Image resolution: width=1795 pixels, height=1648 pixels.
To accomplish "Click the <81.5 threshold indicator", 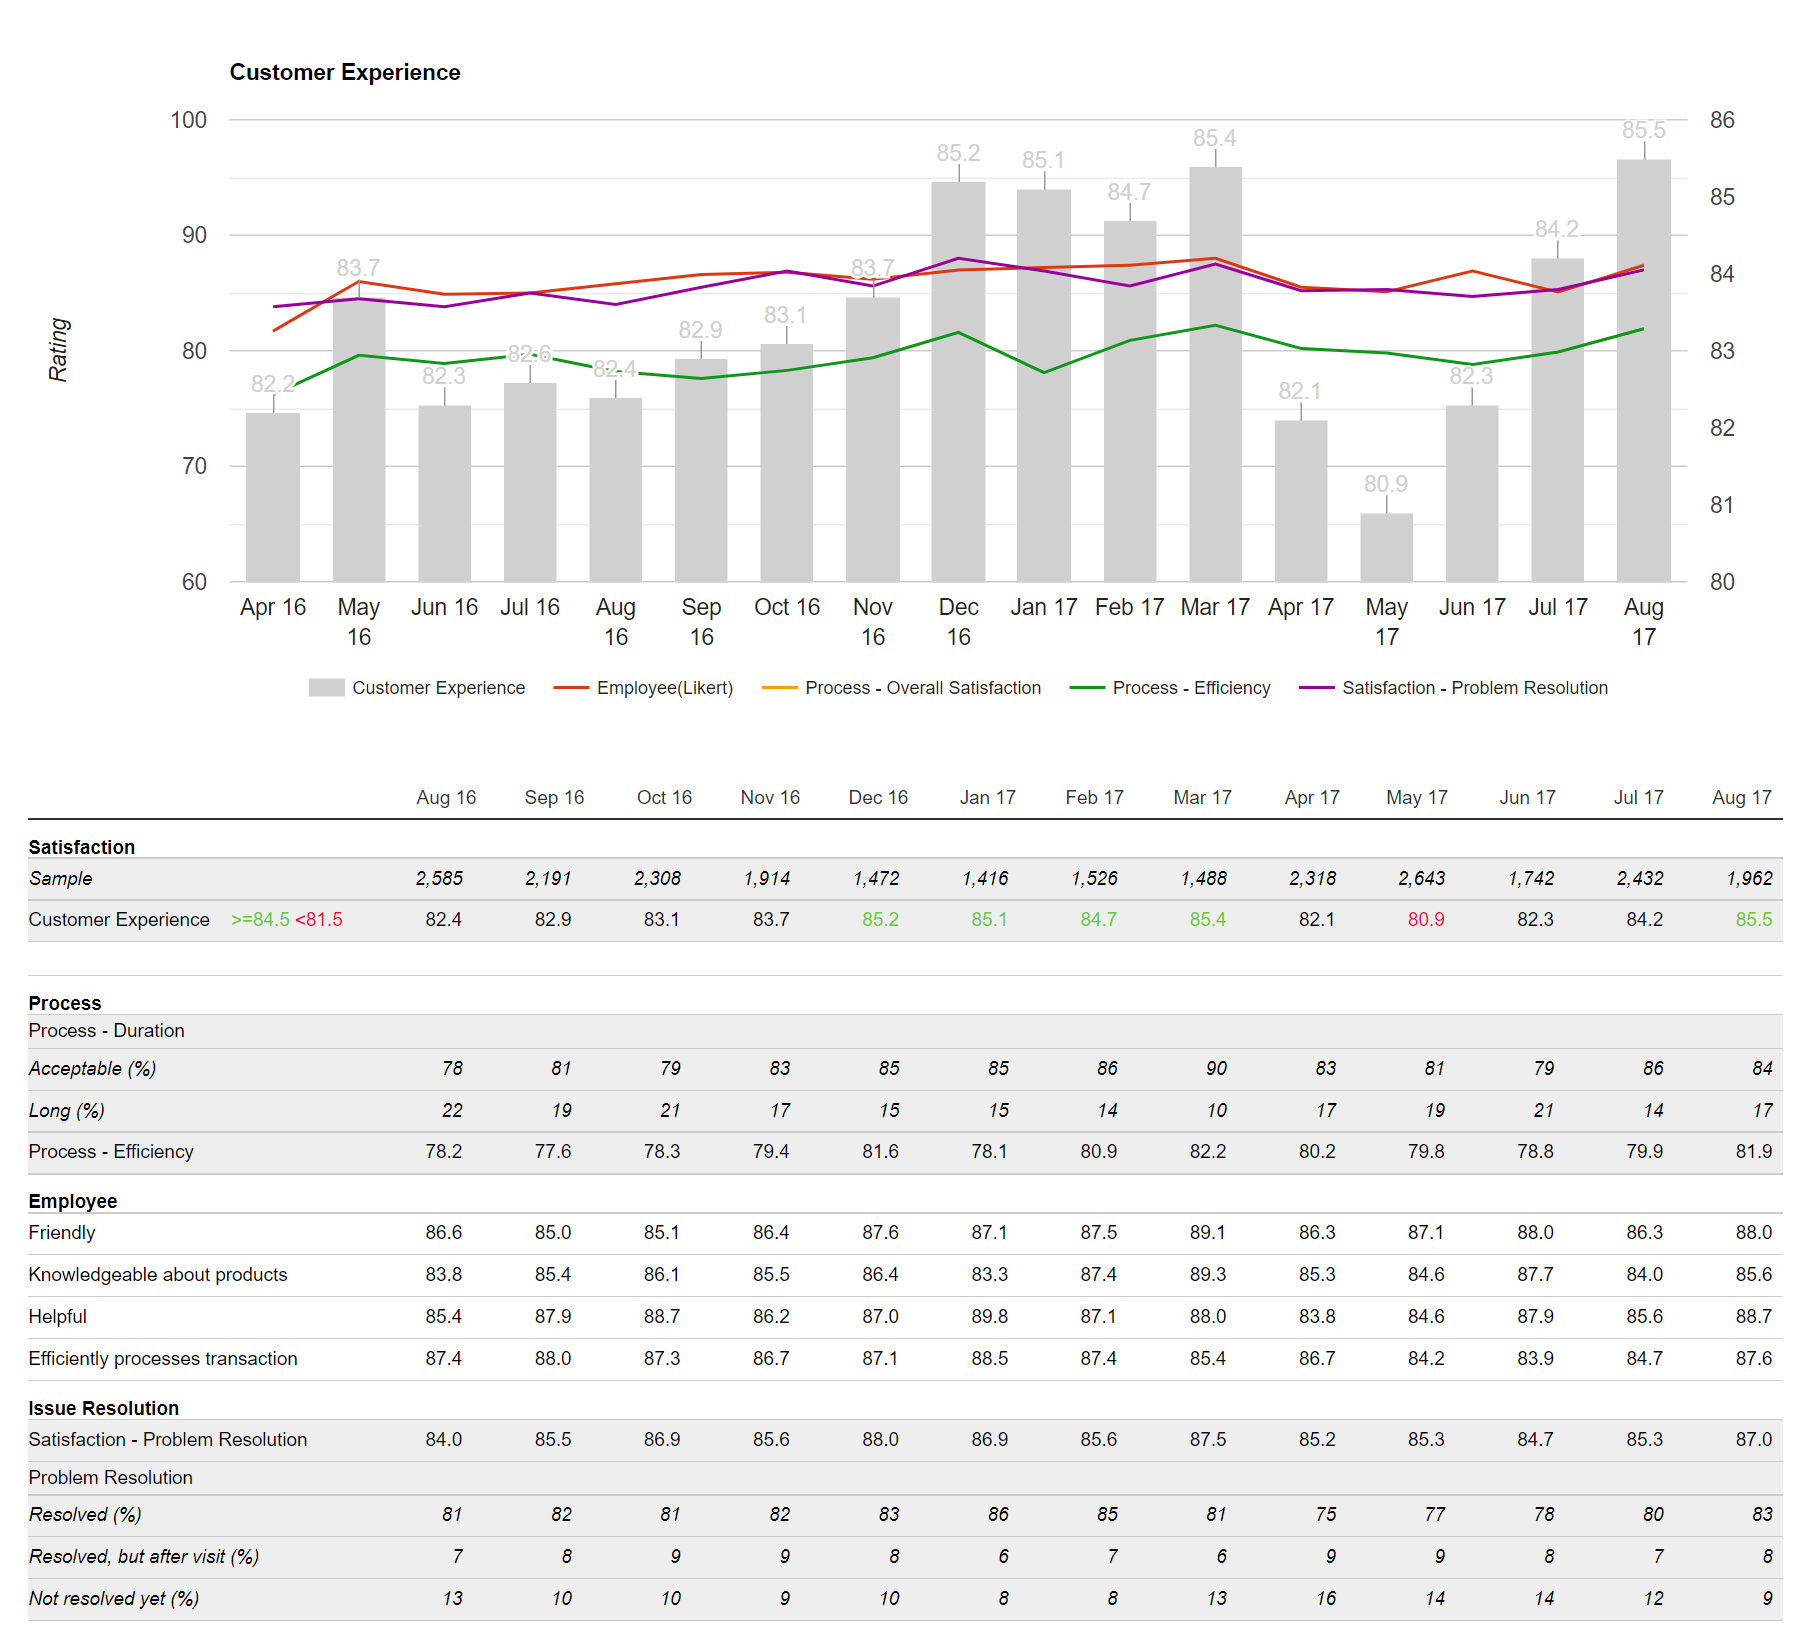I will 319,919.
